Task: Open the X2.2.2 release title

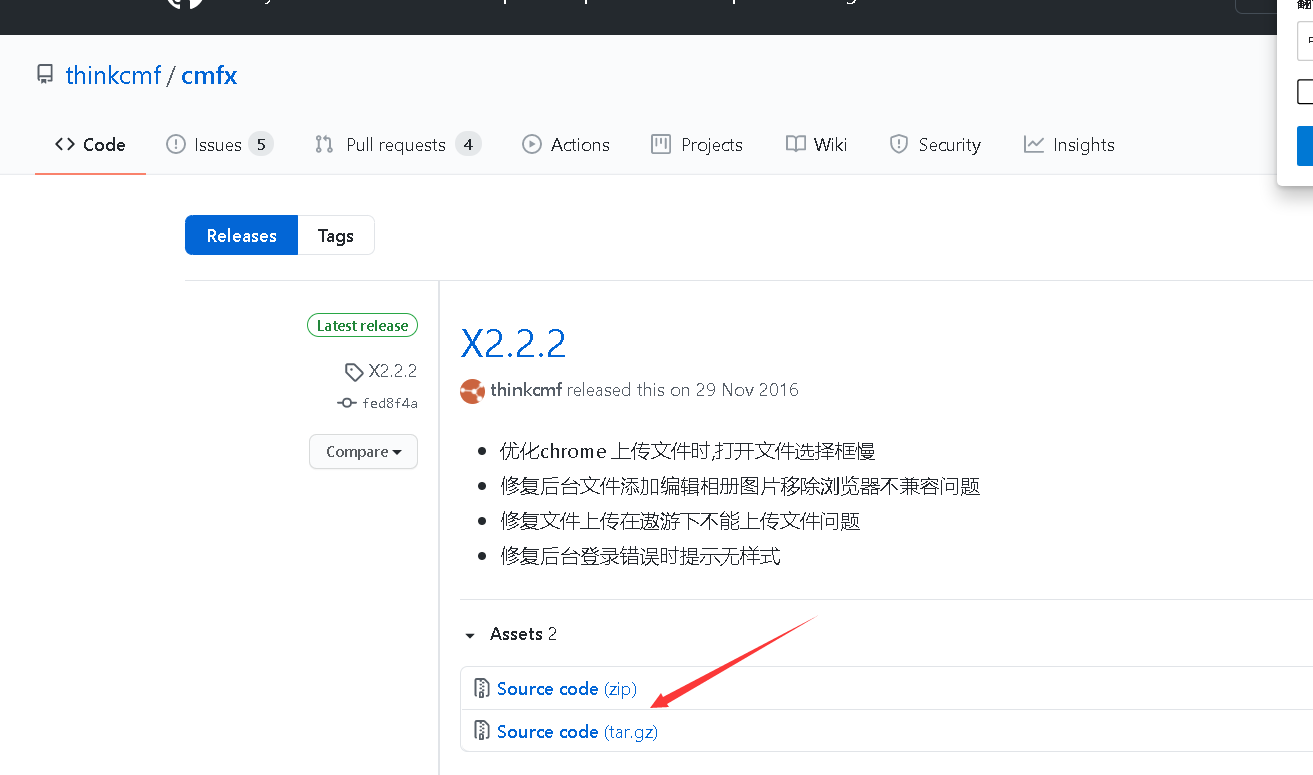Action: (x=513, y=344)
